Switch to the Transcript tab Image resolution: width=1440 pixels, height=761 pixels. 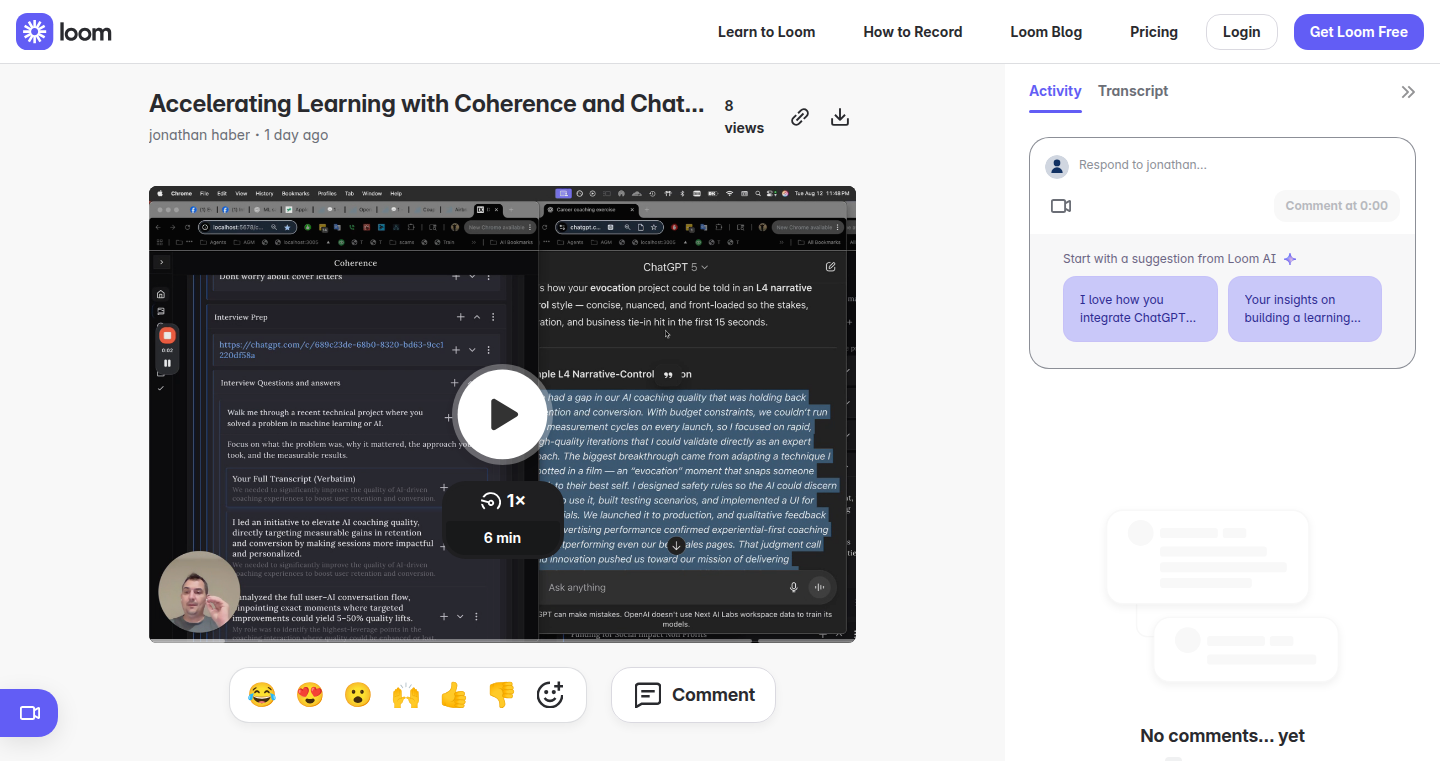[x=1133, y=91]
